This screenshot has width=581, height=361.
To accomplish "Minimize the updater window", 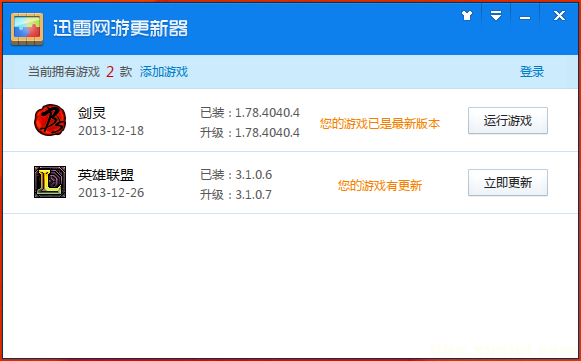I will [x=525, y=17].
